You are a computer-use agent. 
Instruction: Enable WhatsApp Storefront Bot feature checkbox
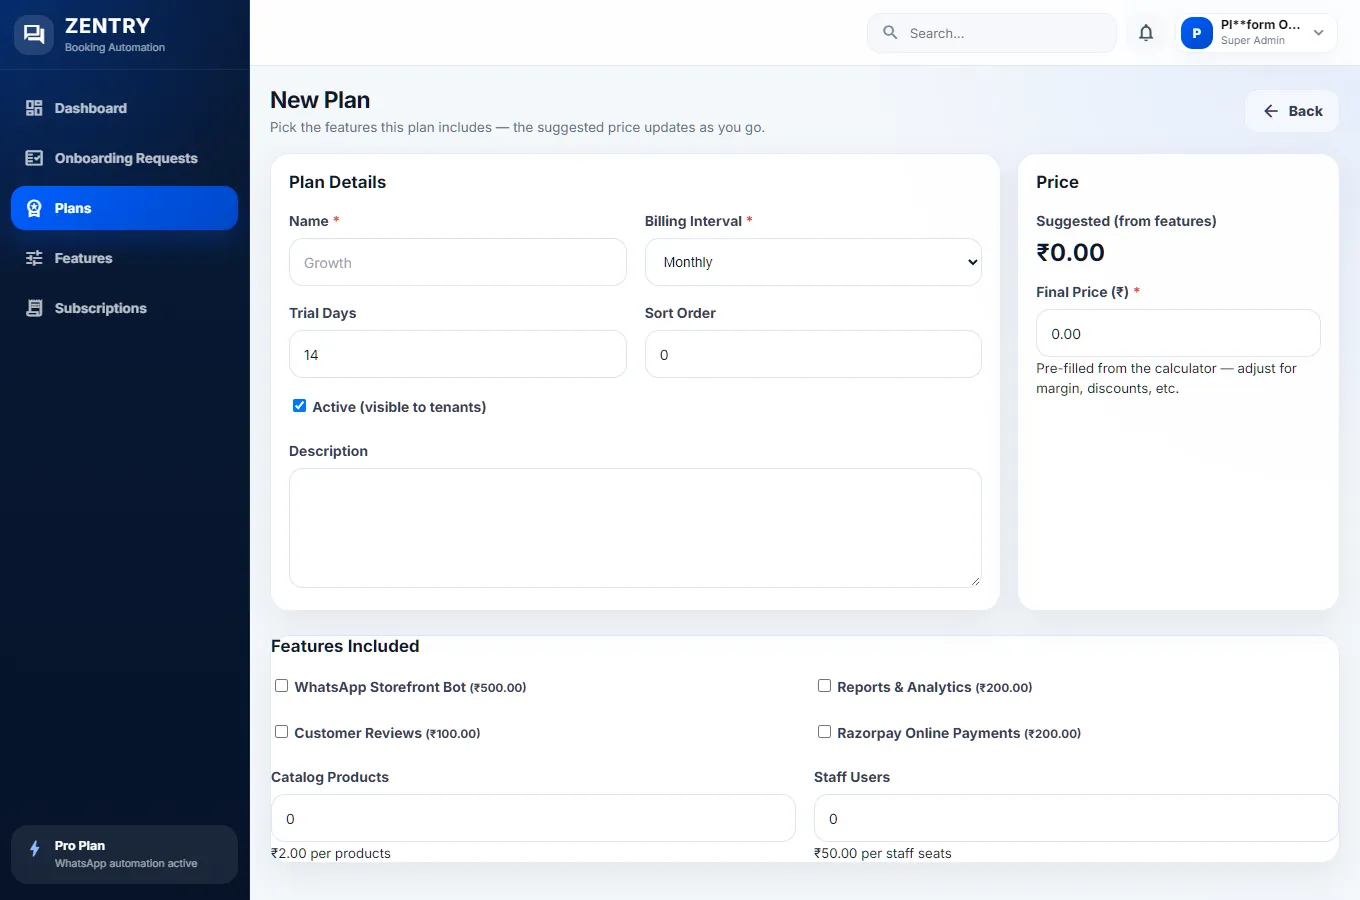pyautogui.click(x=282, y=686)
